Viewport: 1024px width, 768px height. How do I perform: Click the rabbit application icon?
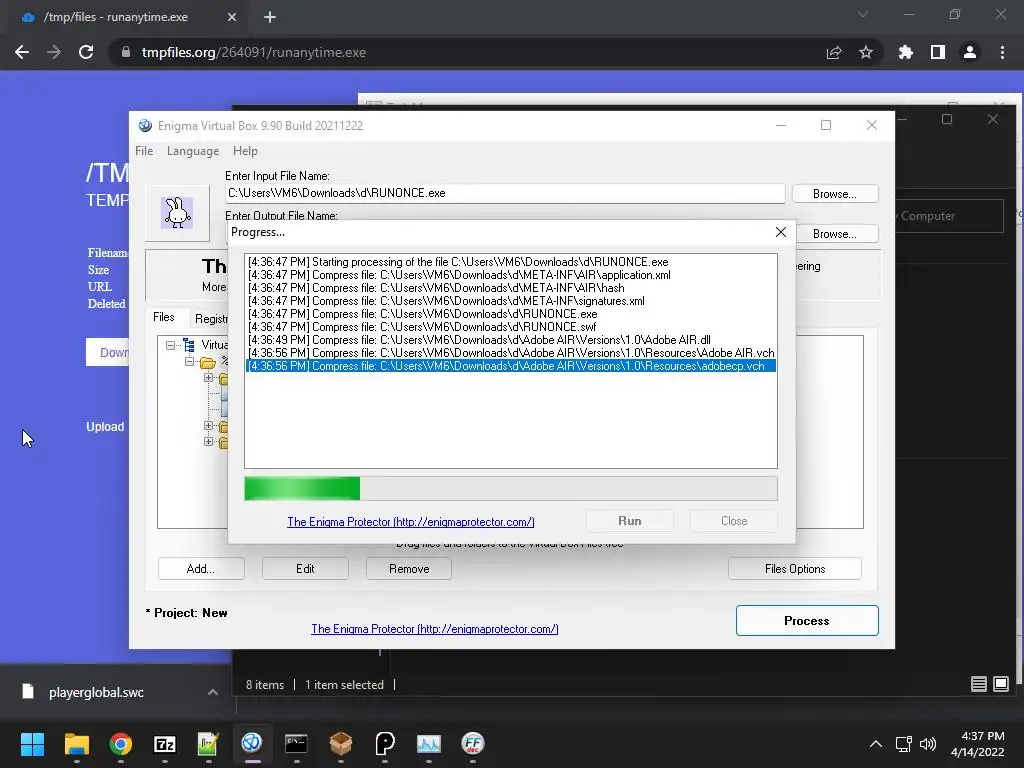(x=177, y=213)
